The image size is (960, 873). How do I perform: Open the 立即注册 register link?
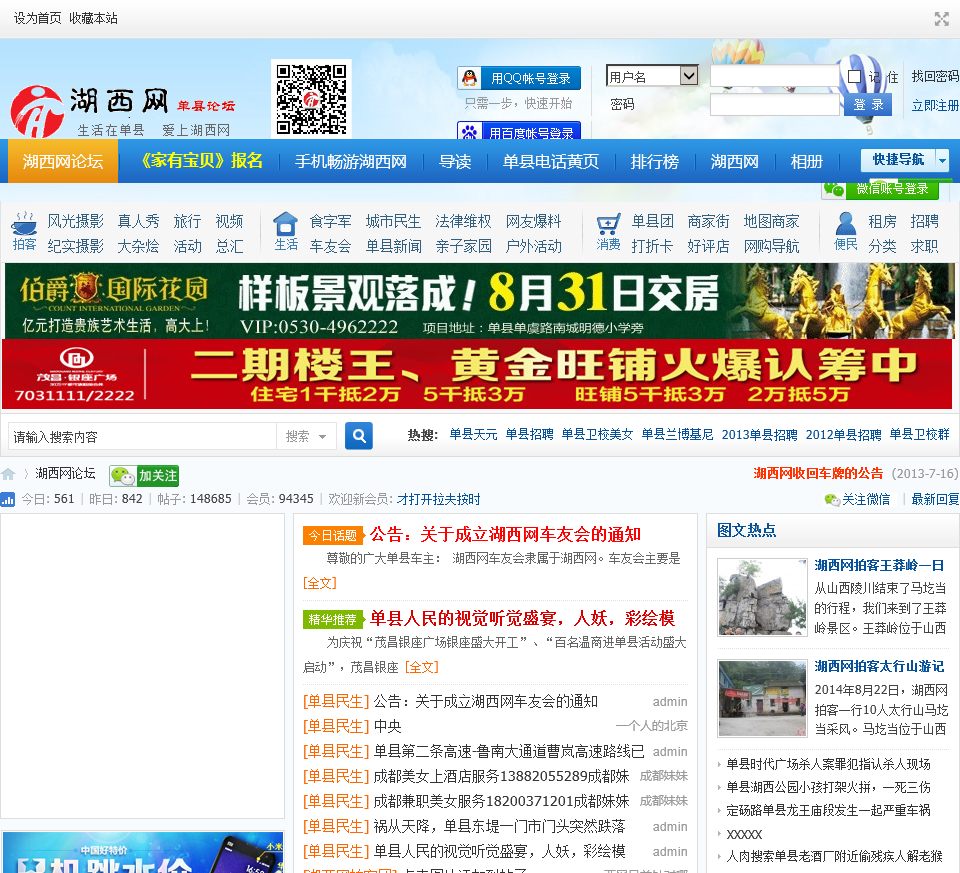[935, 105]
